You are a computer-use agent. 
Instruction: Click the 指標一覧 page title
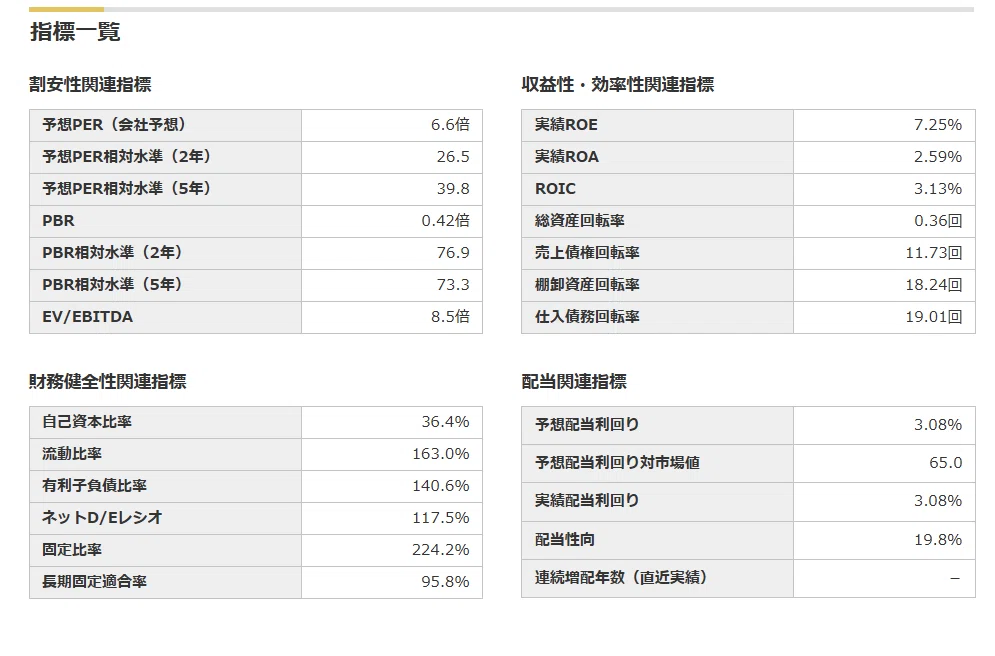tap(75, 31)
